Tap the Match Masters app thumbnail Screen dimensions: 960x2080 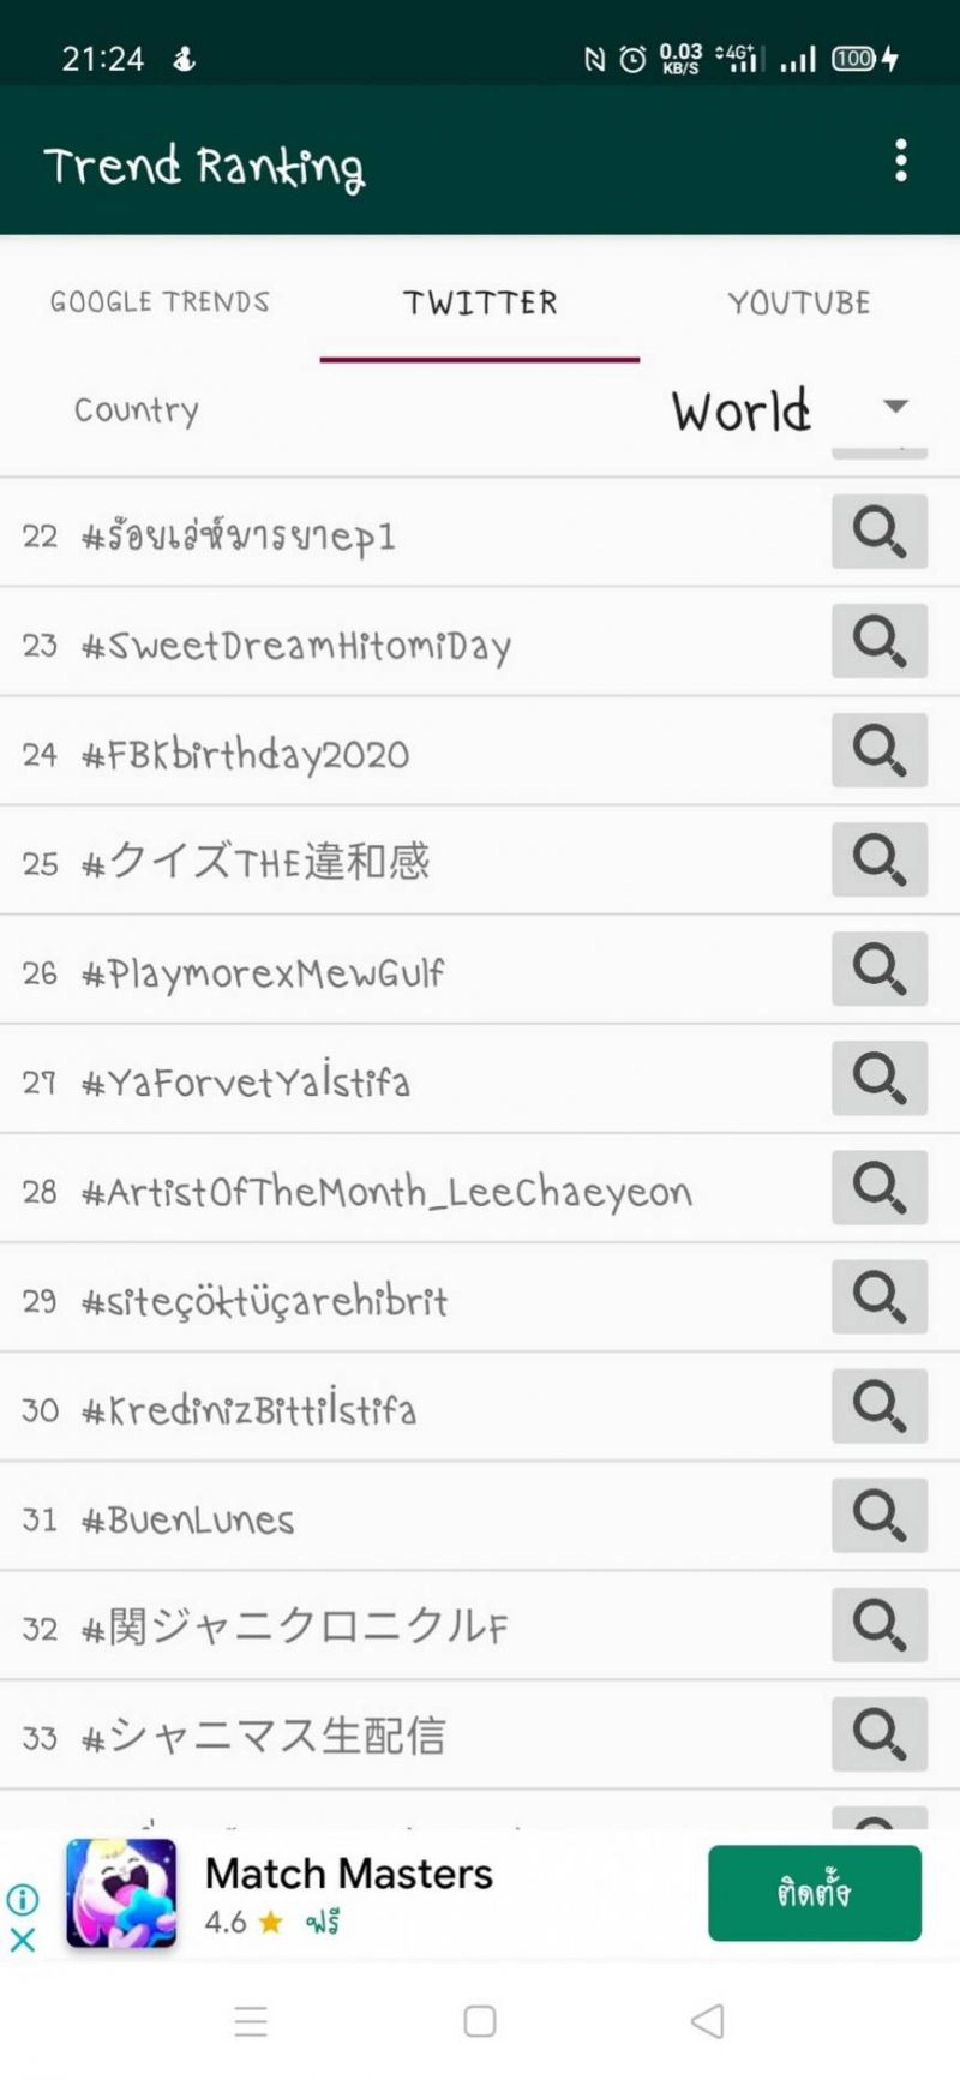pos(121,1893)
